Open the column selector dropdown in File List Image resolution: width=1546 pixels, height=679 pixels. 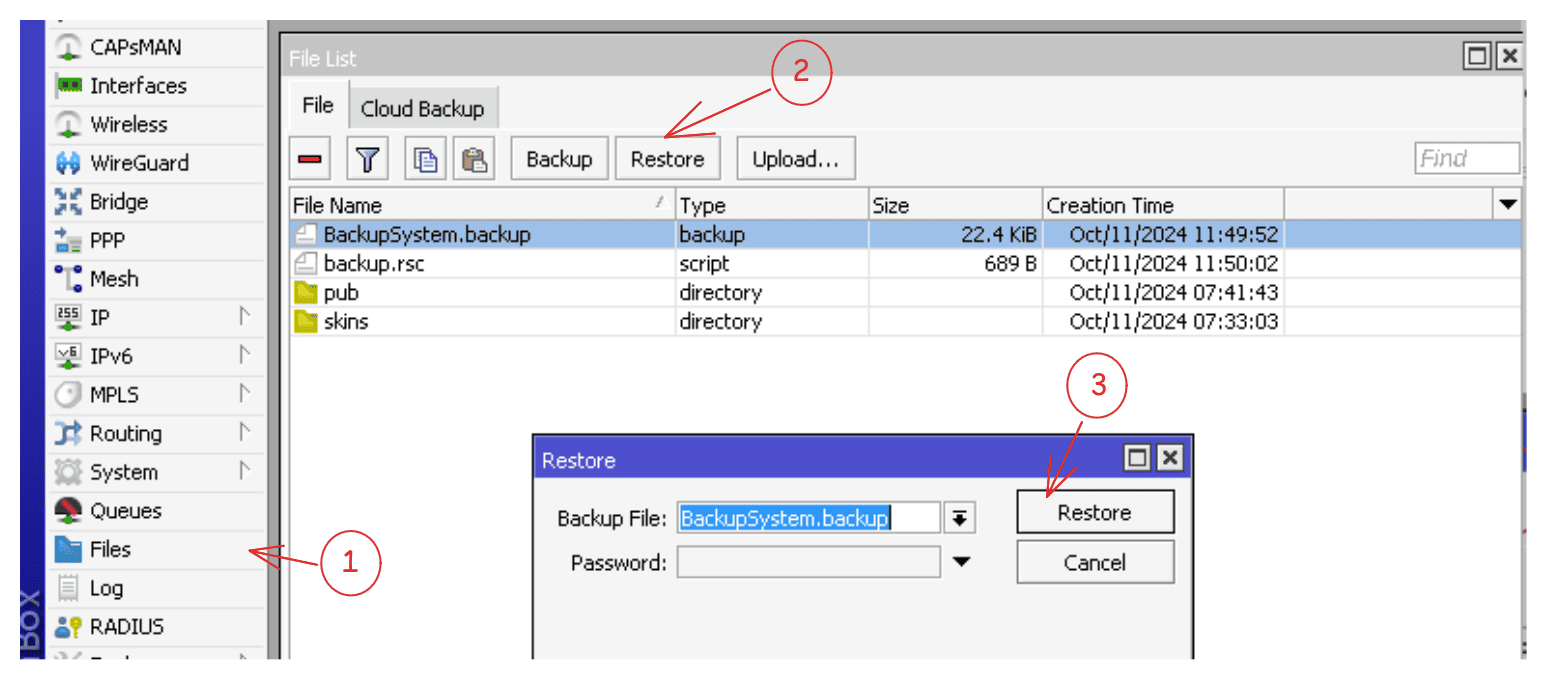click(x=1508, y=205)
